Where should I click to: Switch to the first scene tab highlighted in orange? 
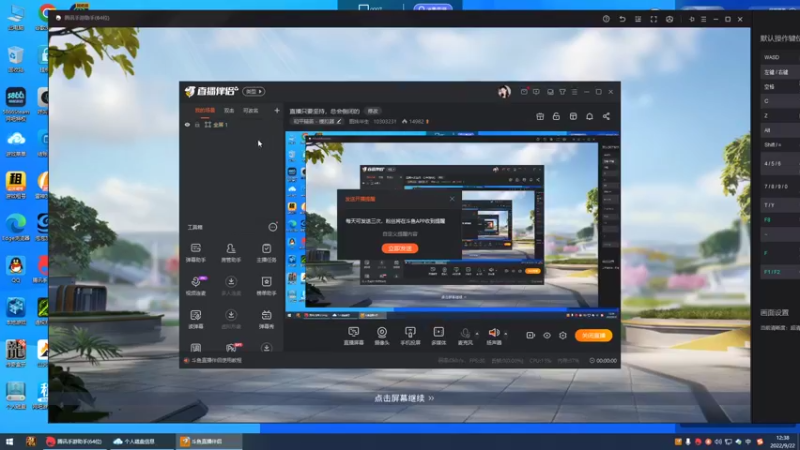pos(205,110)
